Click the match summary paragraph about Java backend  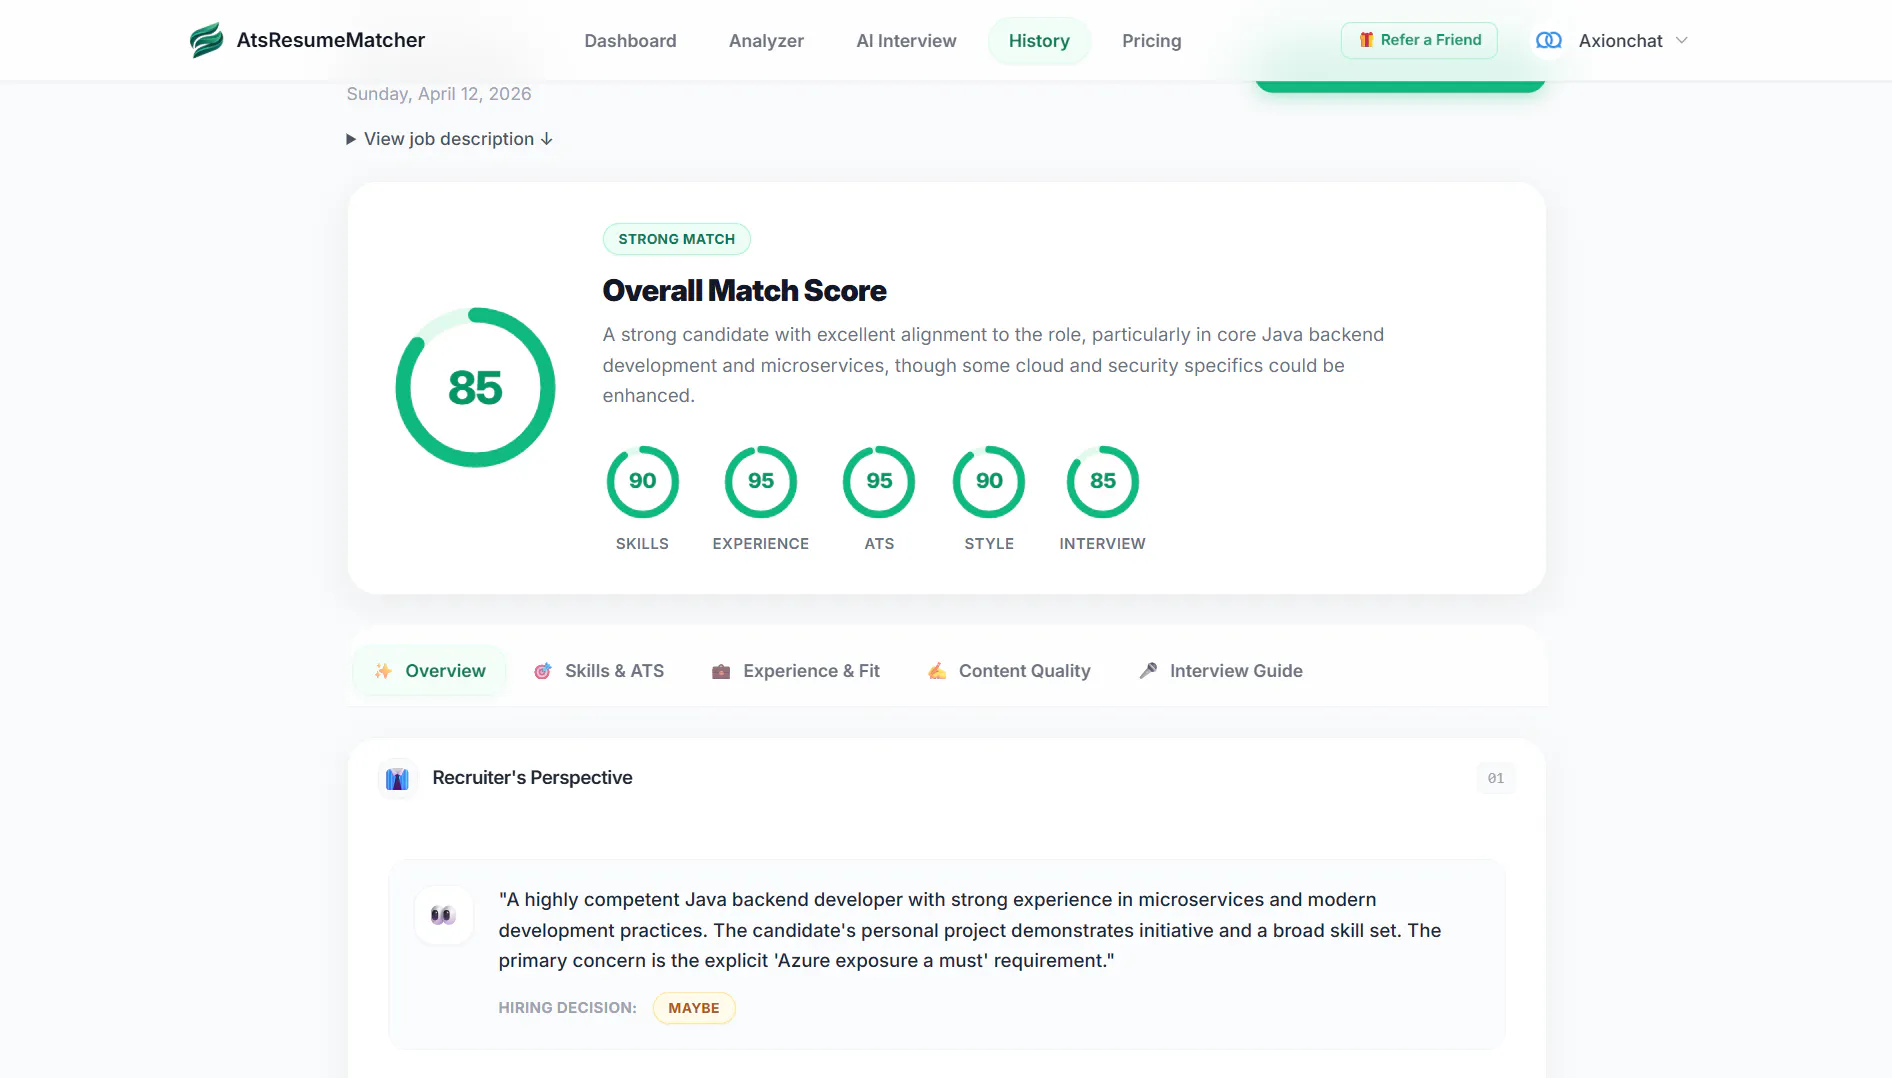click(x=993, y=365)
